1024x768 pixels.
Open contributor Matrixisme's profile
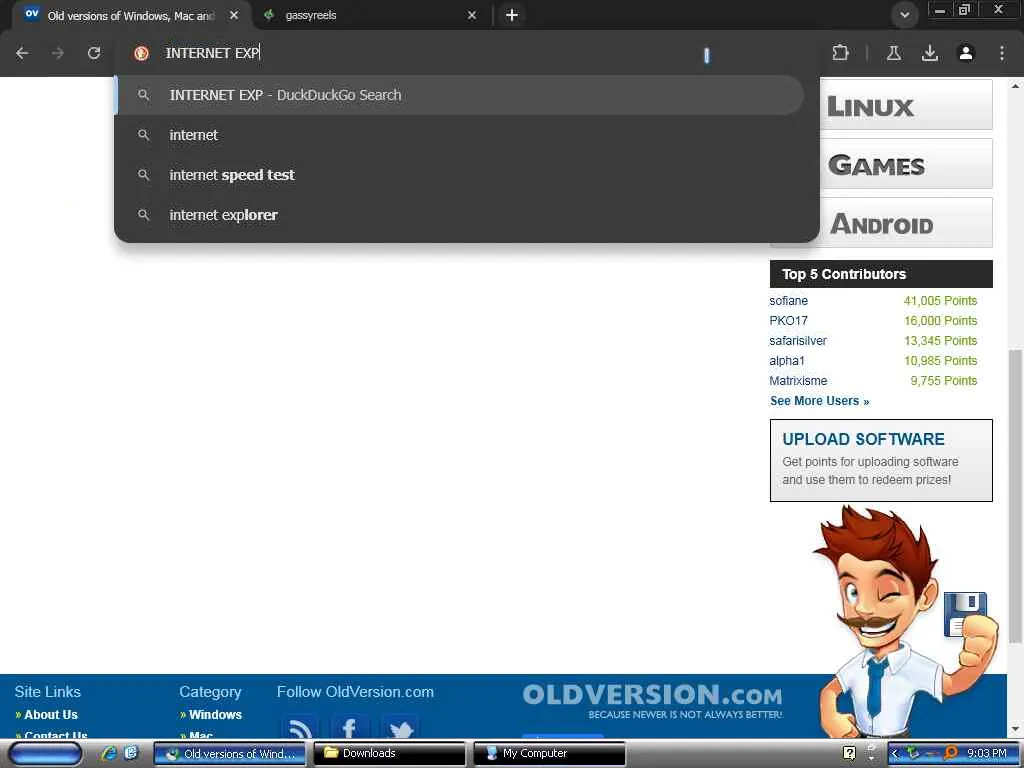click(798, 381)
